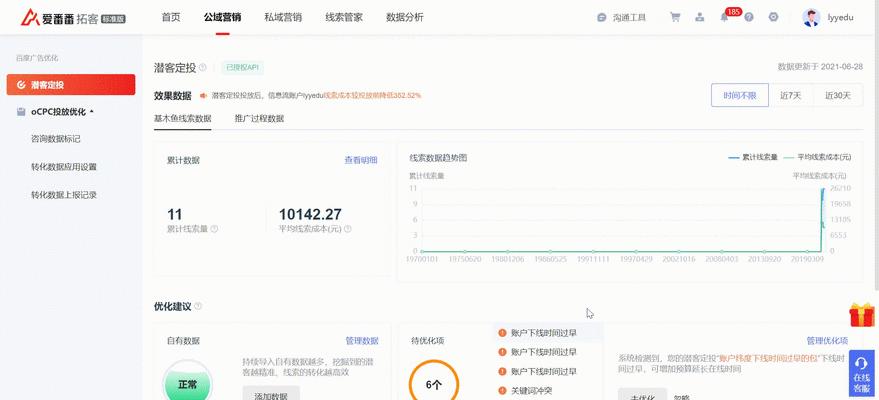Viewport: 879px width, 400px height.
Task: Click the account person icon beside the cart
Action: [700, 17]
